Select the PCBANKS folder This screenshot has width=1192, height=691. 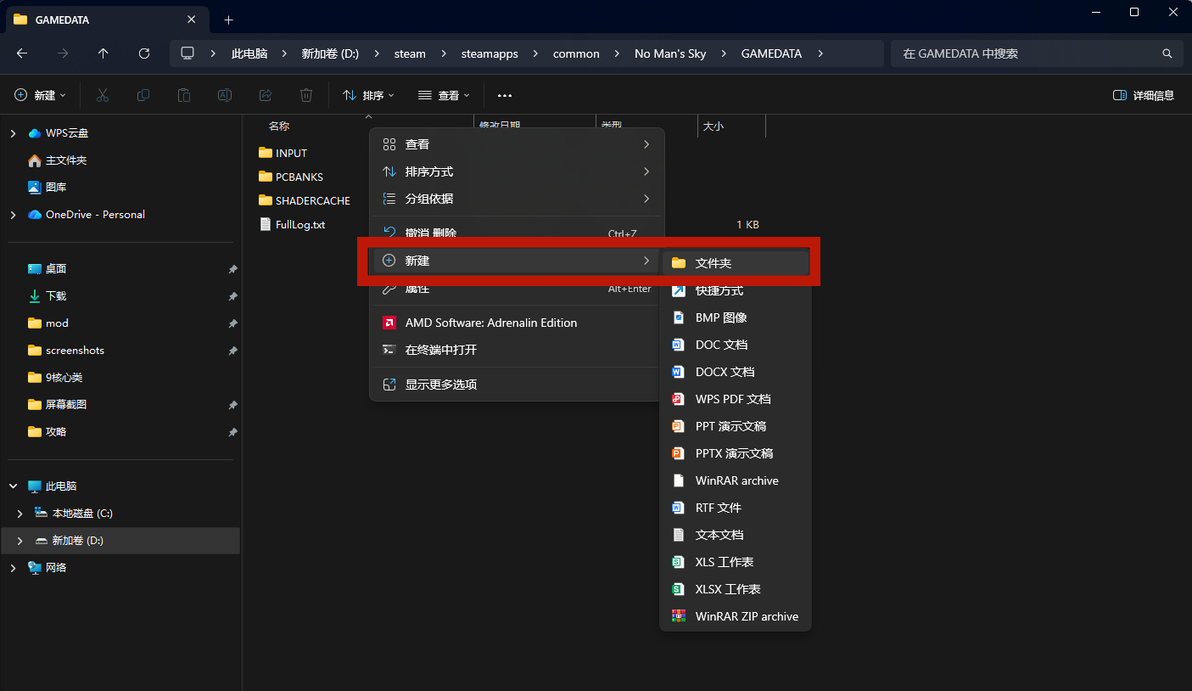pos(291,176)
